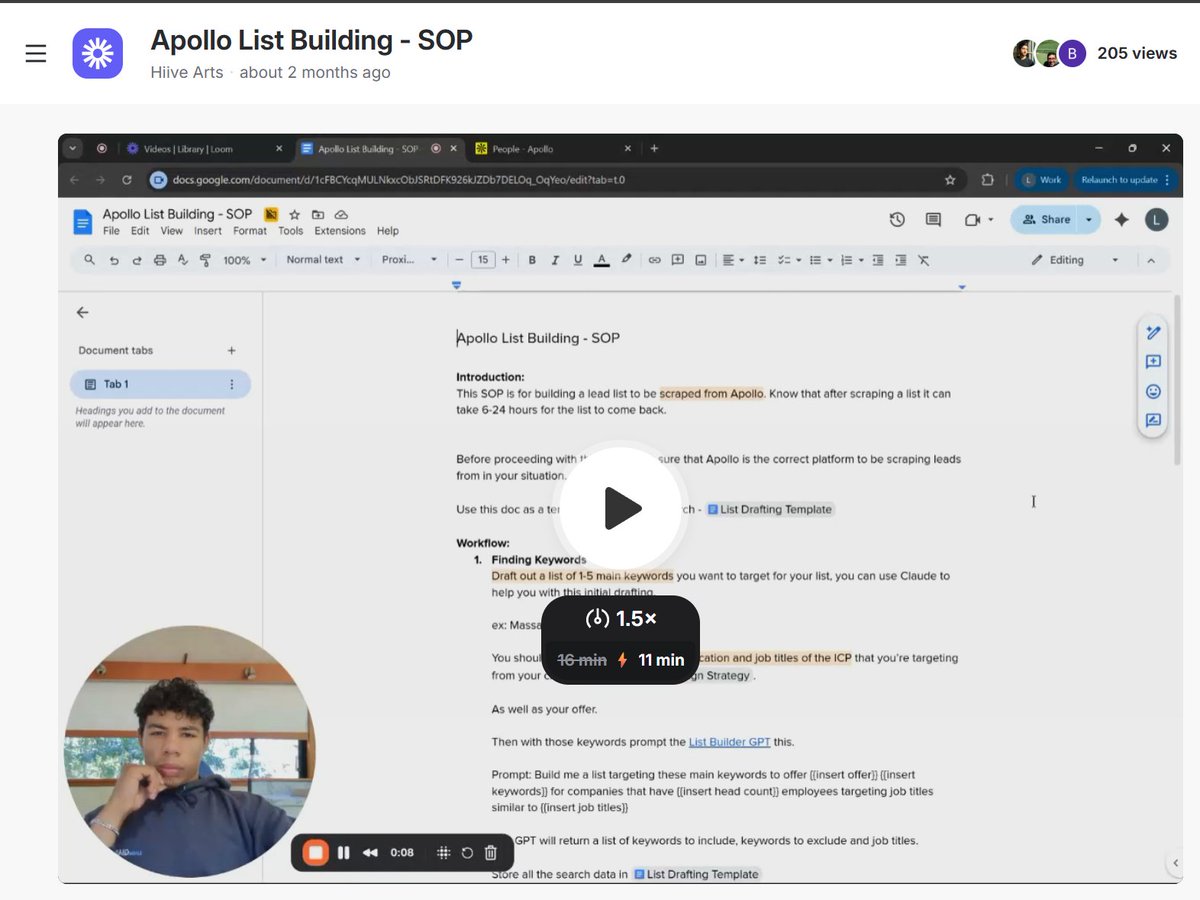This screenshot has width=1200, height=900.
Task: Star the Apollo List Building document
Action: click(x=295, y=215)
